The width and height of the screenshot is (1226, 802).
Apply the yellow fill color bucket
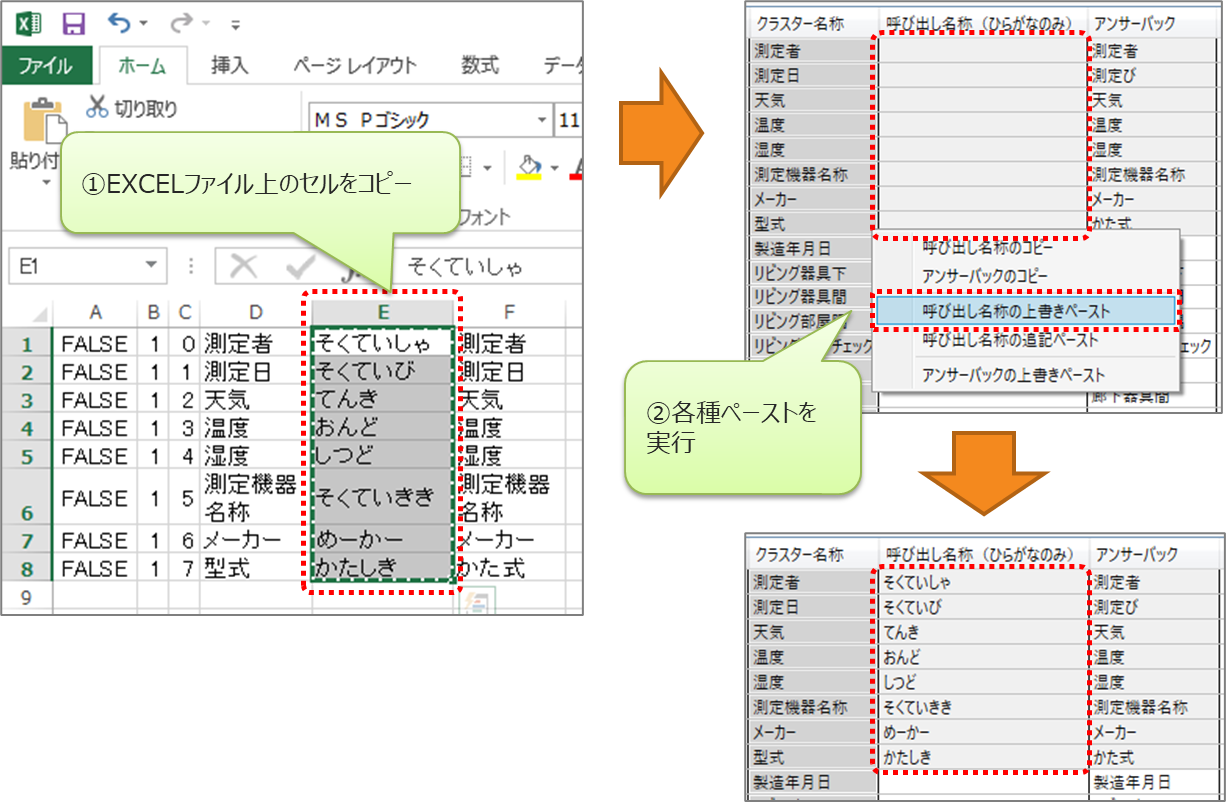529,166
